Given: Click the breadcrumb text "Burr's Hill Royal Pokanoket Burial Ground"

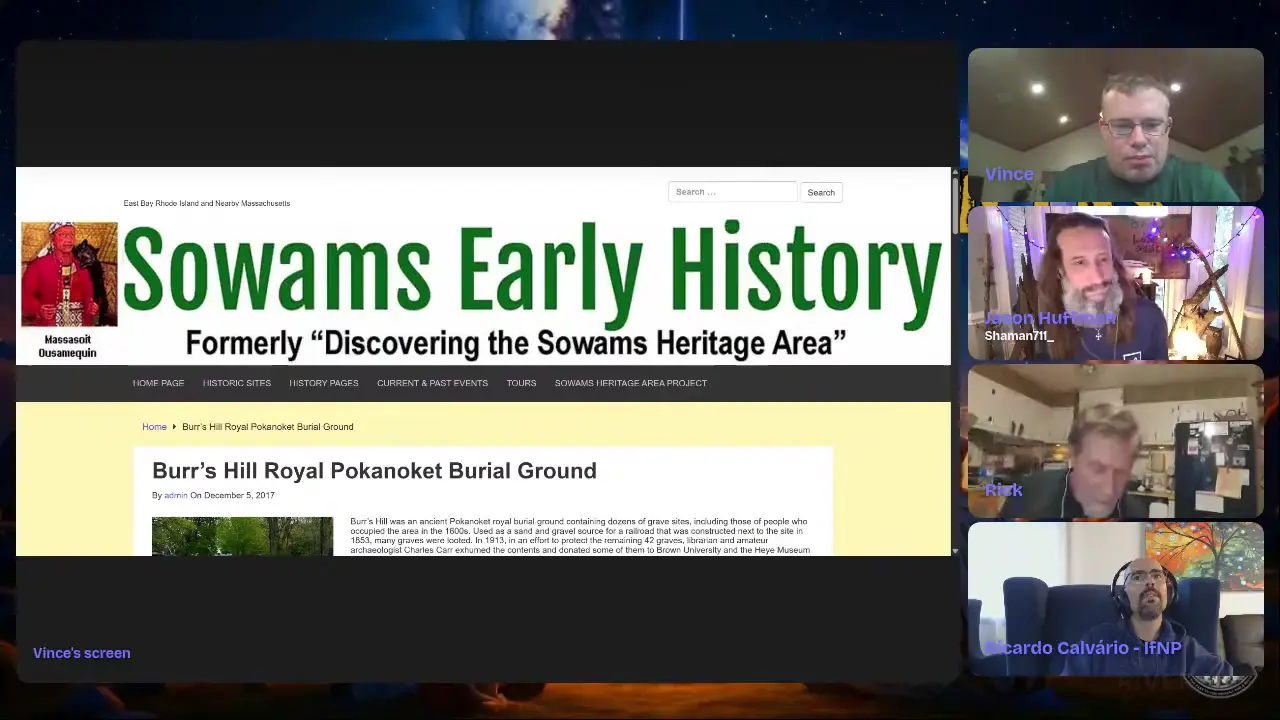Looking at the screenshot, I should click(x=268, y=427).
